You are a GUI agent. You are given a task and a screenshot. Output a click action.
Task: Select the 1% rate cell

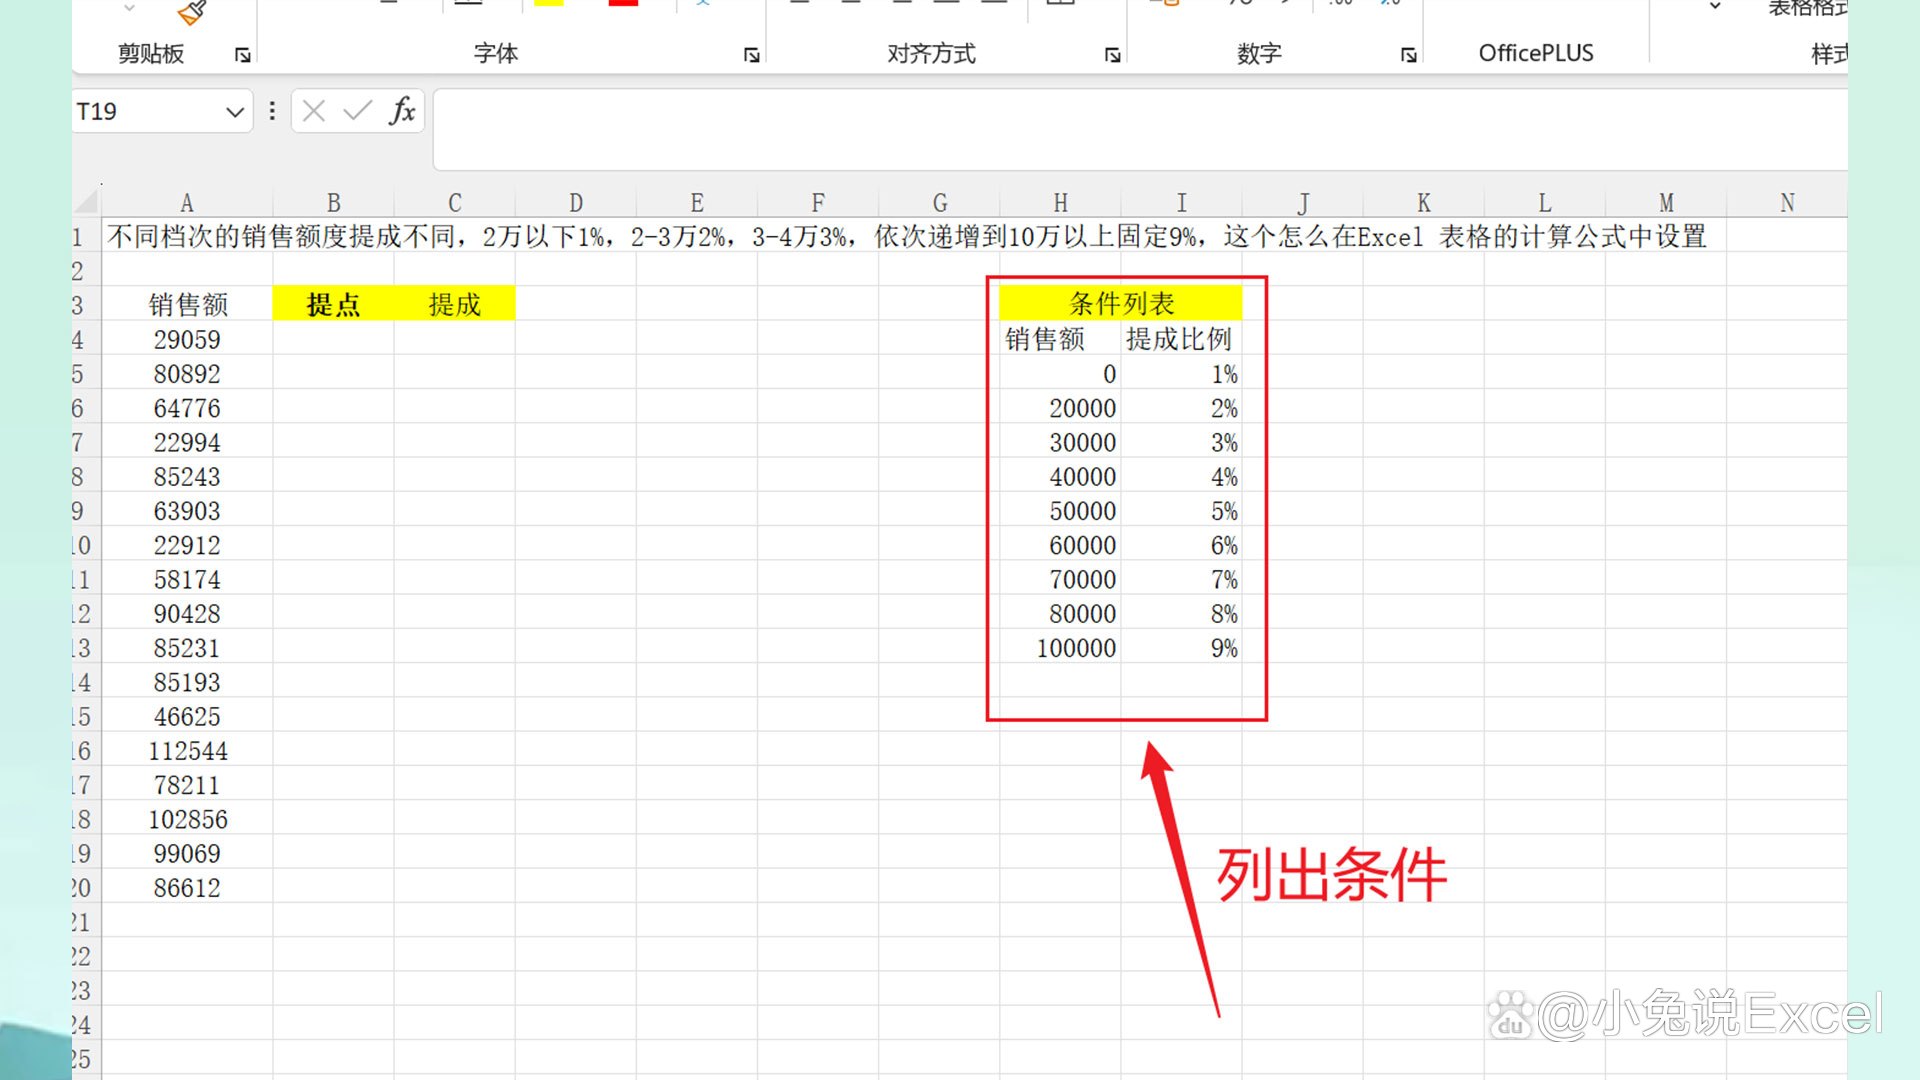point(1181,374)
